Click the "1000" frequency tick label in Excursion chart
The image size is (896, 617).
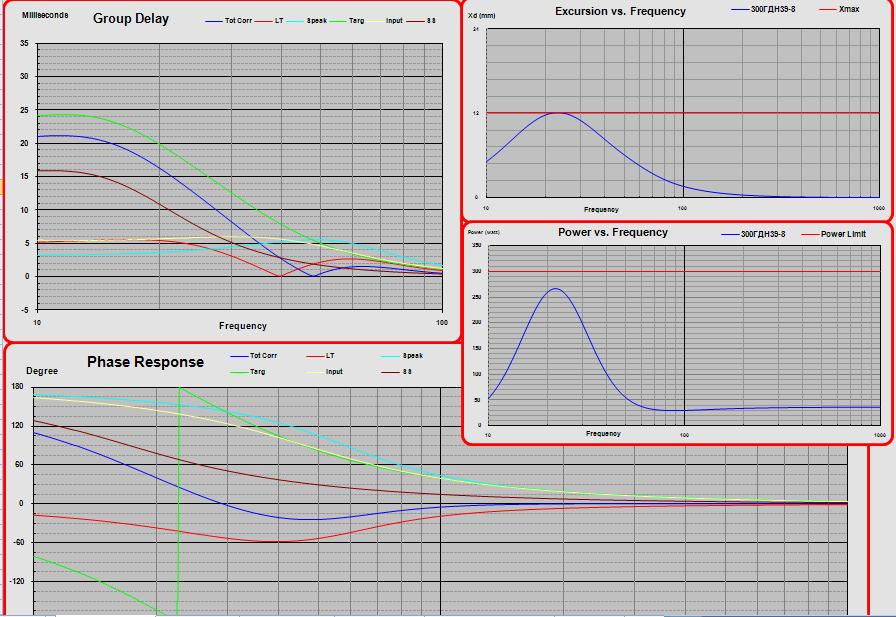pos(879,208)
